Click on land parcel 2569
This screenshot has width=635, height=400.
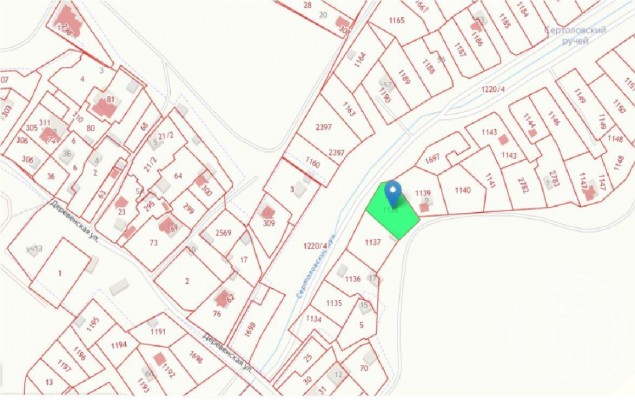pyautogui.click(x=223, y=232)
